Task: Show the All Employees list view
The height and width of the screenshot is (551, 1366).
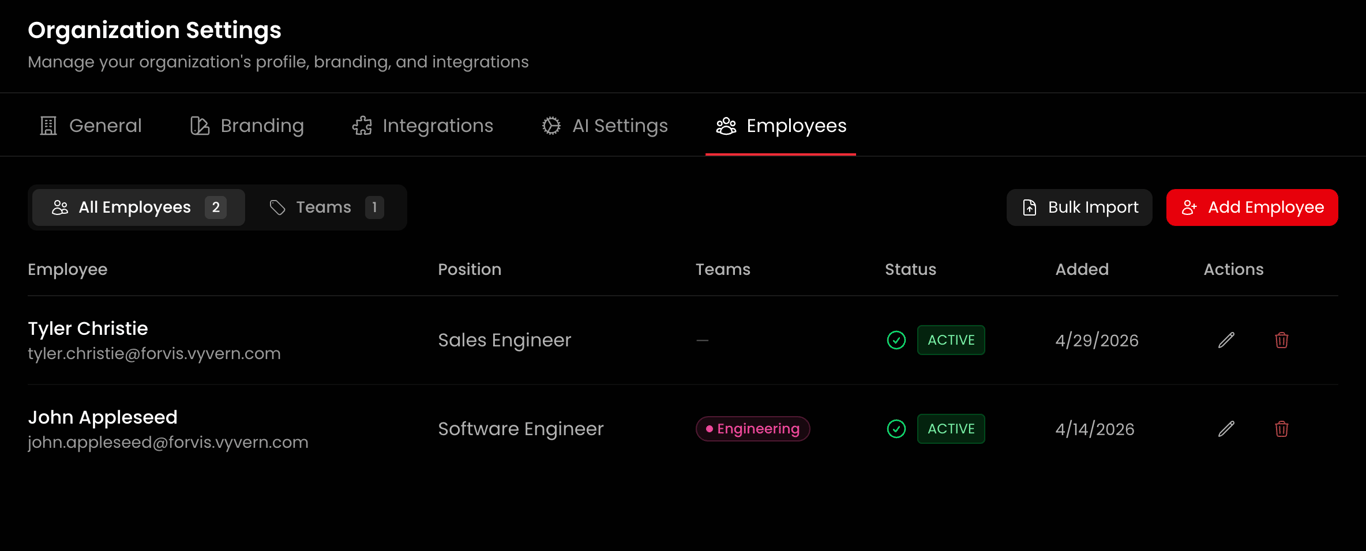Action: [x=138, y=208]
